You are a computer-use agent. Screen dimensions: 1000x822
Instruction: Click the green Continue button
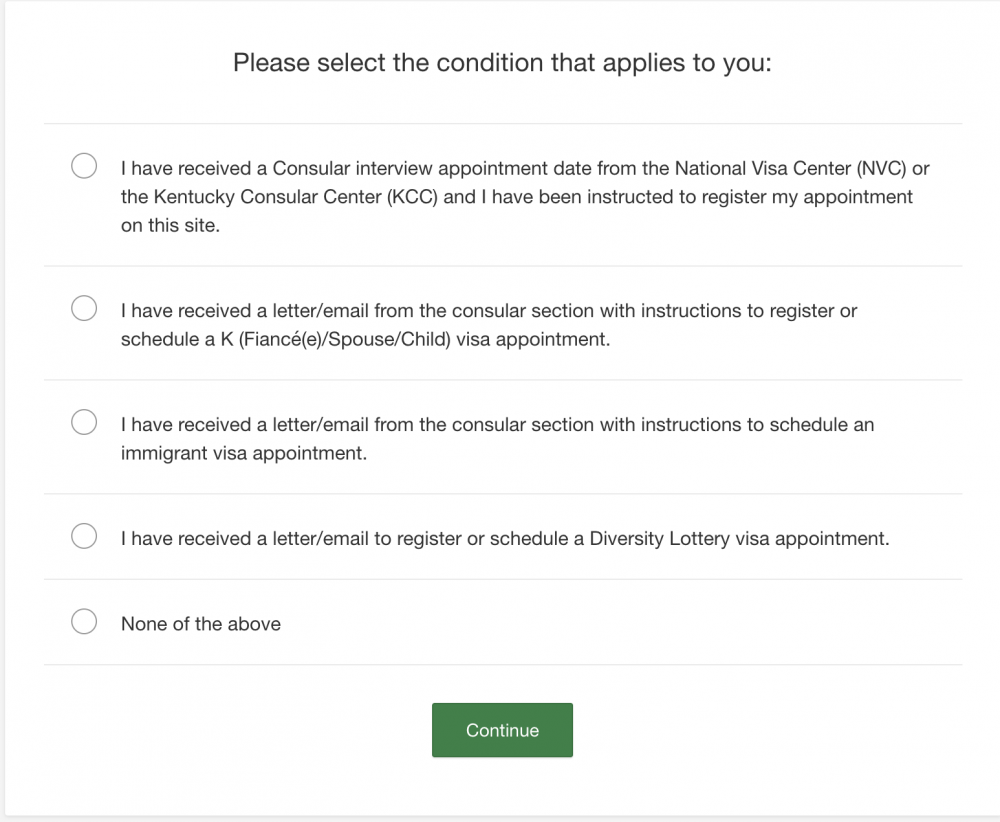[x=503, y=730]
